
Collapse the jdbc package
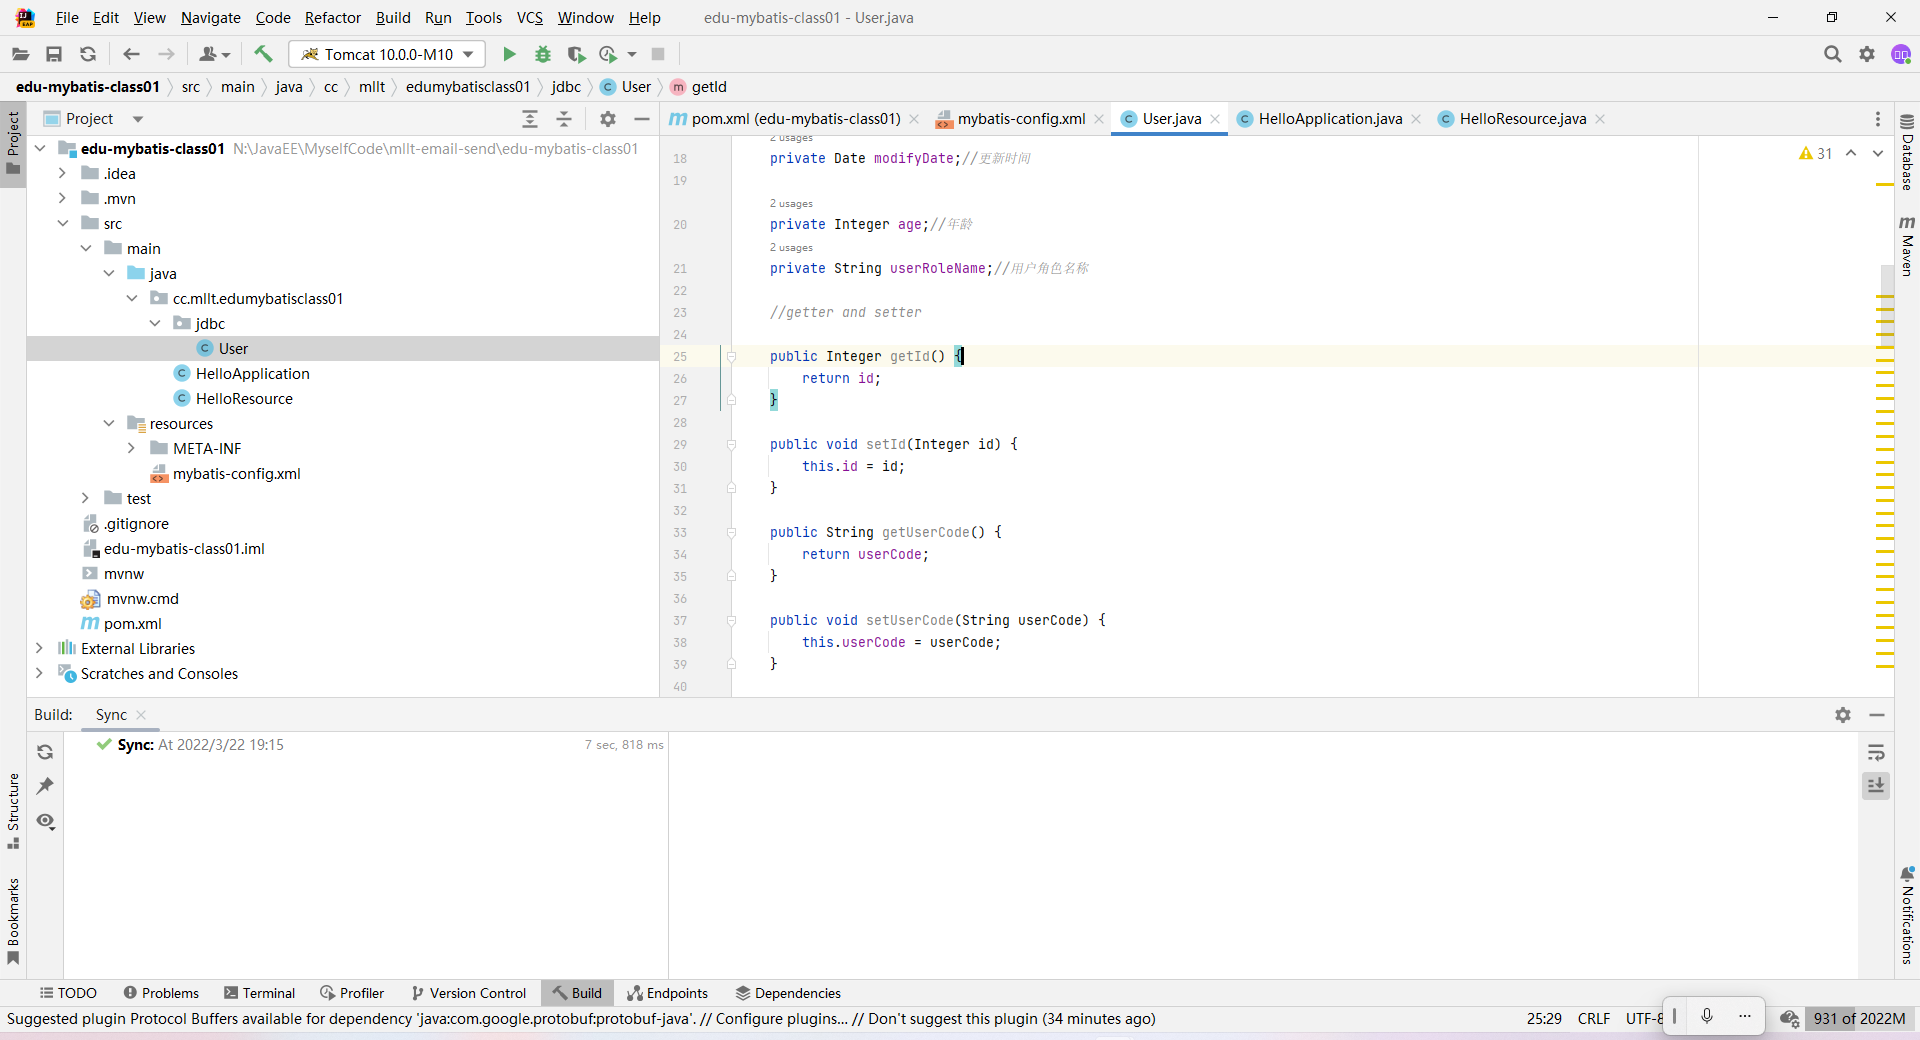154,323
